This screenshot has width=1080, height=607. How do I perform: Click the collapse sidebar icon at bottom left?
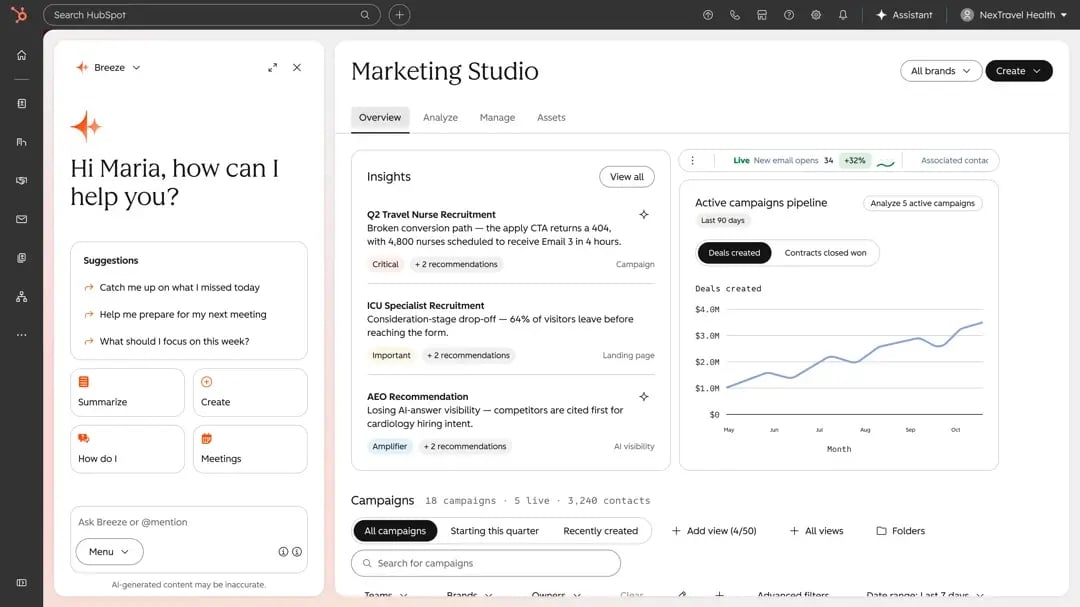point(21,583)
